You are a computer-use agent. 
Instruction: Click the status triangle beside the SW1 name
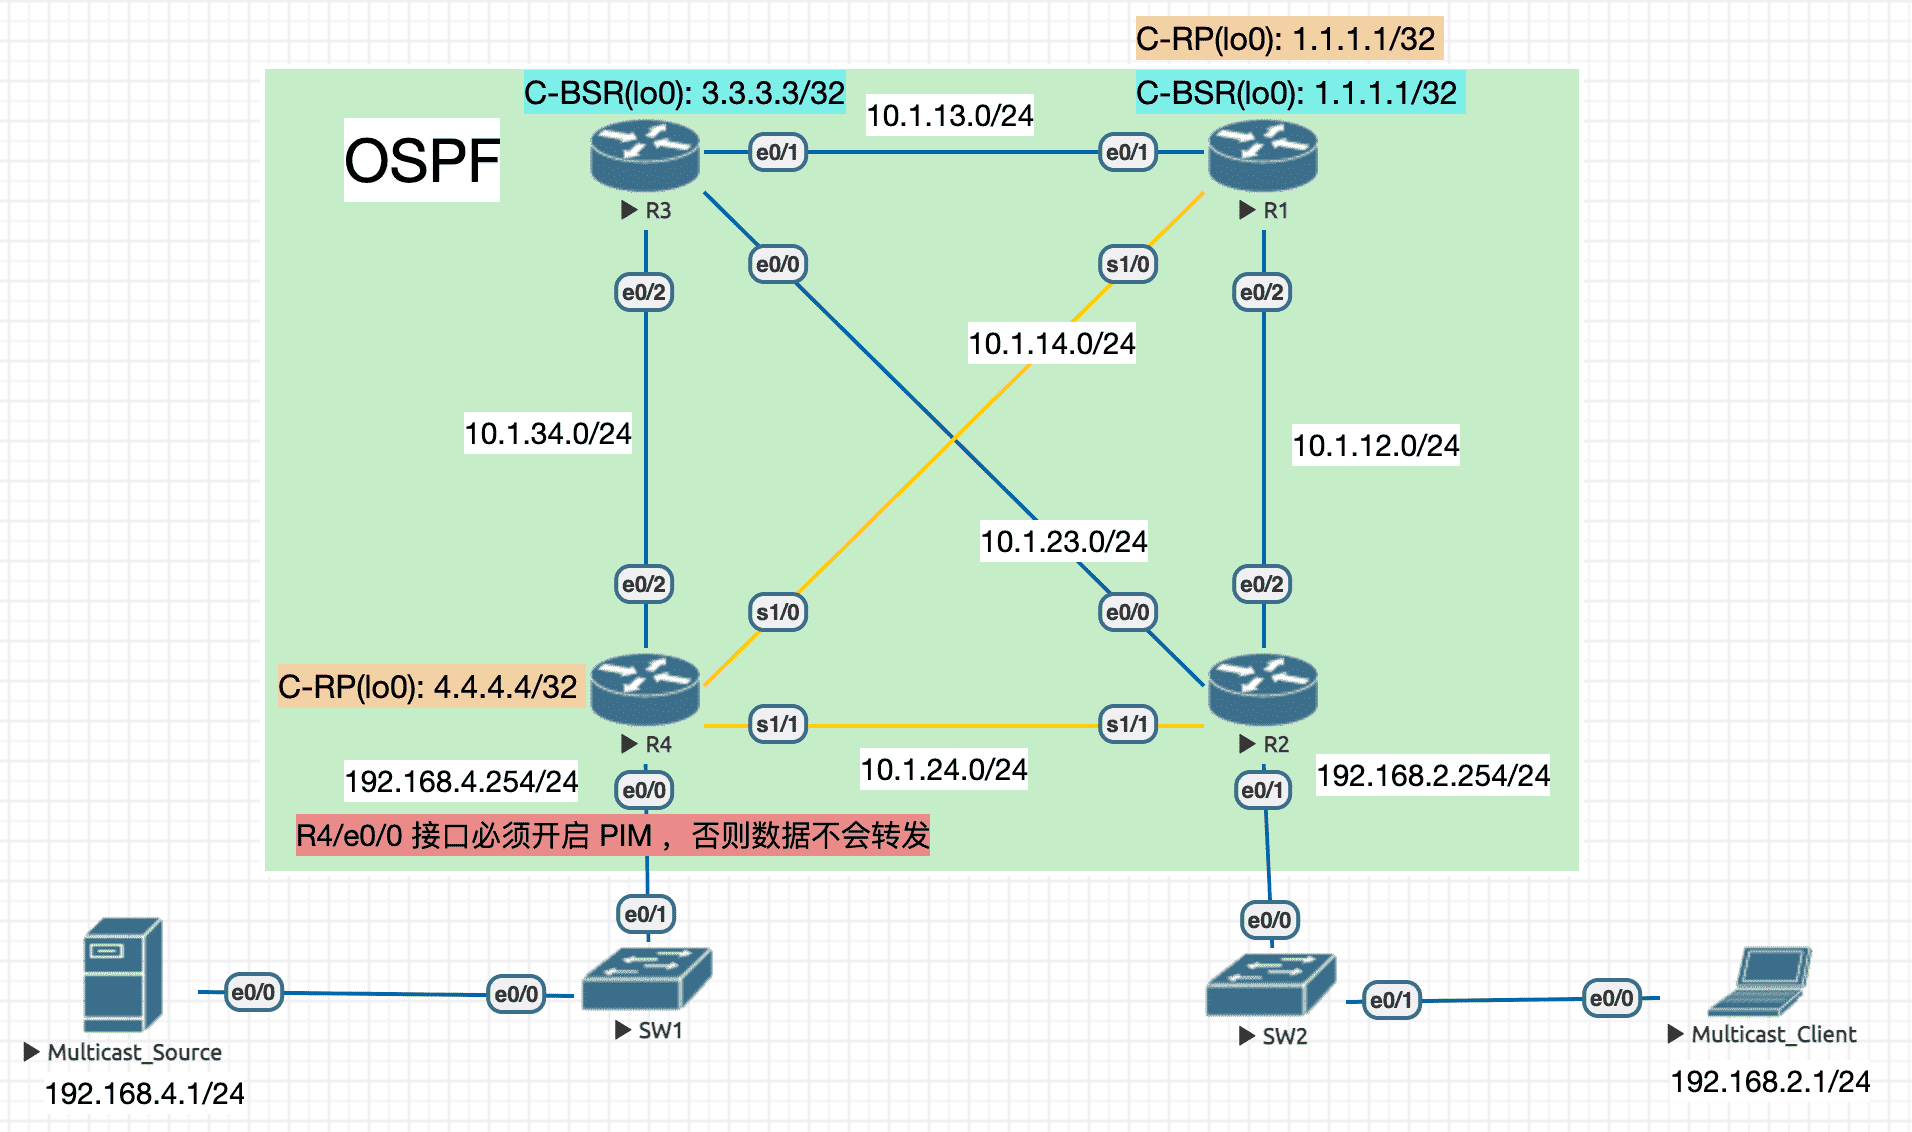(623, 1030)
